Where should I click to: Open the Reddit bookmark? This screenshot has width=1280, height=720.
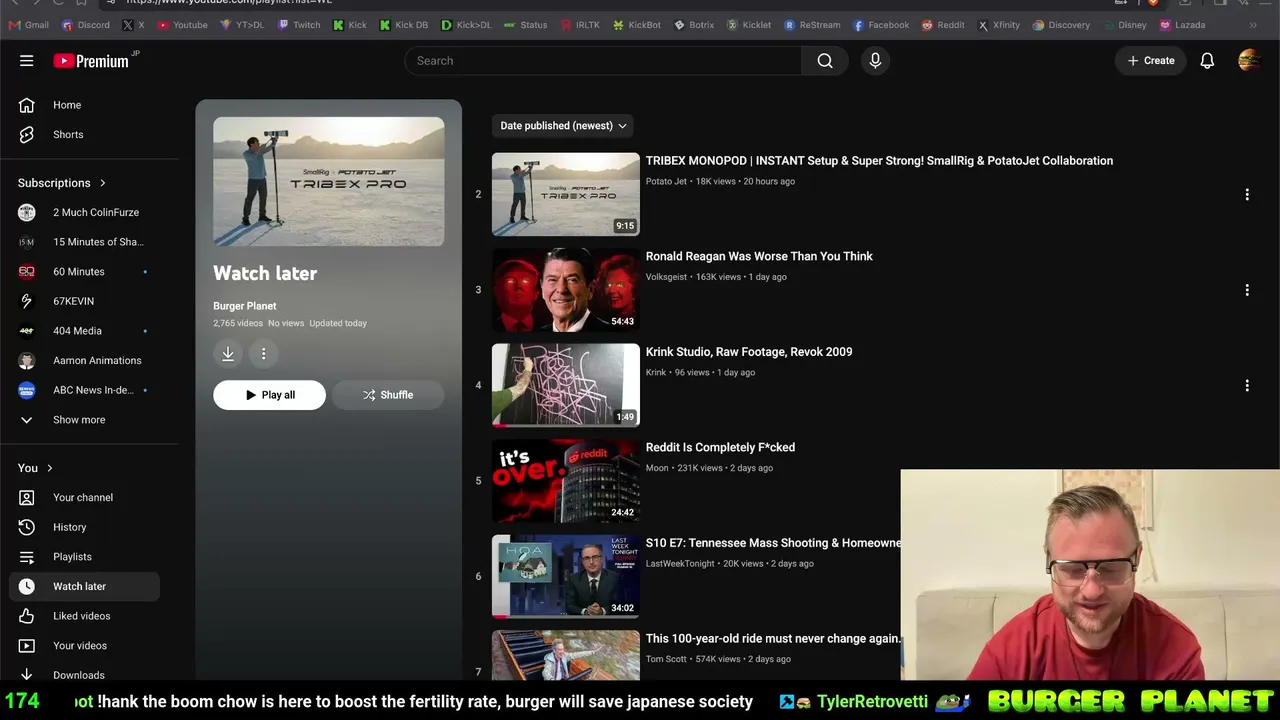[943, 25]
